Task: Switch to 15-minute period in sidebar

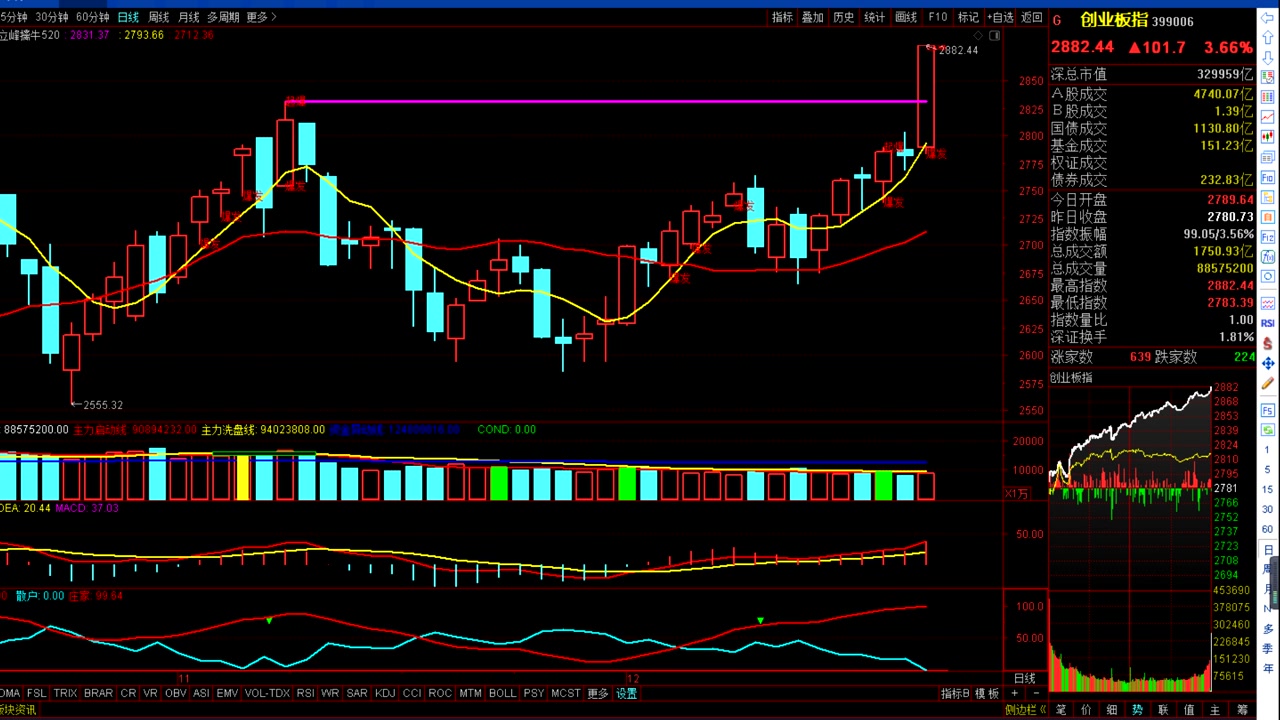Action: pyautogui.click(x=1268, y=490)
